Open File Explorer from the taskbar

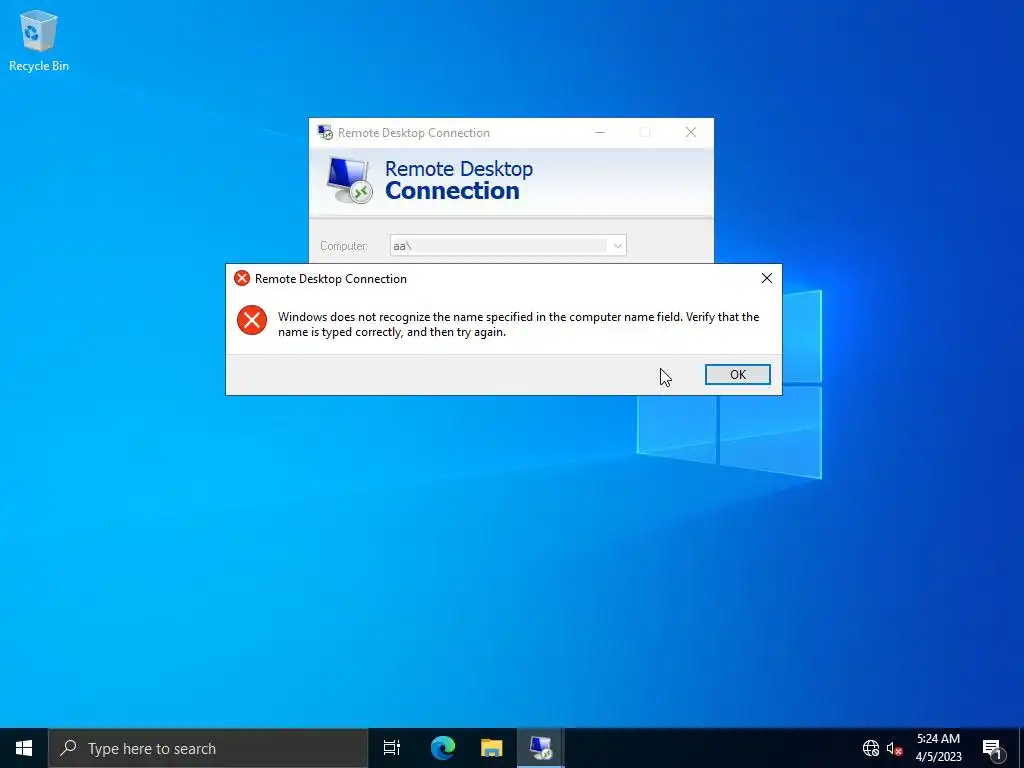click(x=492, y=748)
